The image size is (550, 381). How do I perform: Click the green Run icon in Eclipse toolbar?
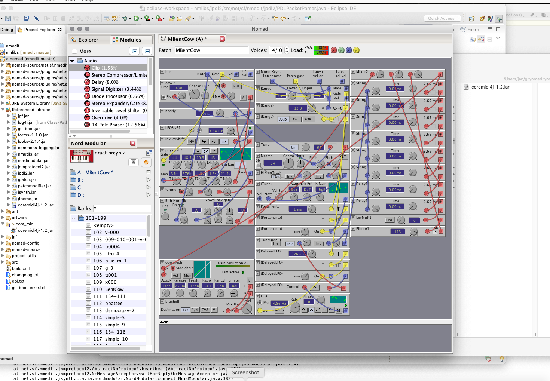point(136,18)
